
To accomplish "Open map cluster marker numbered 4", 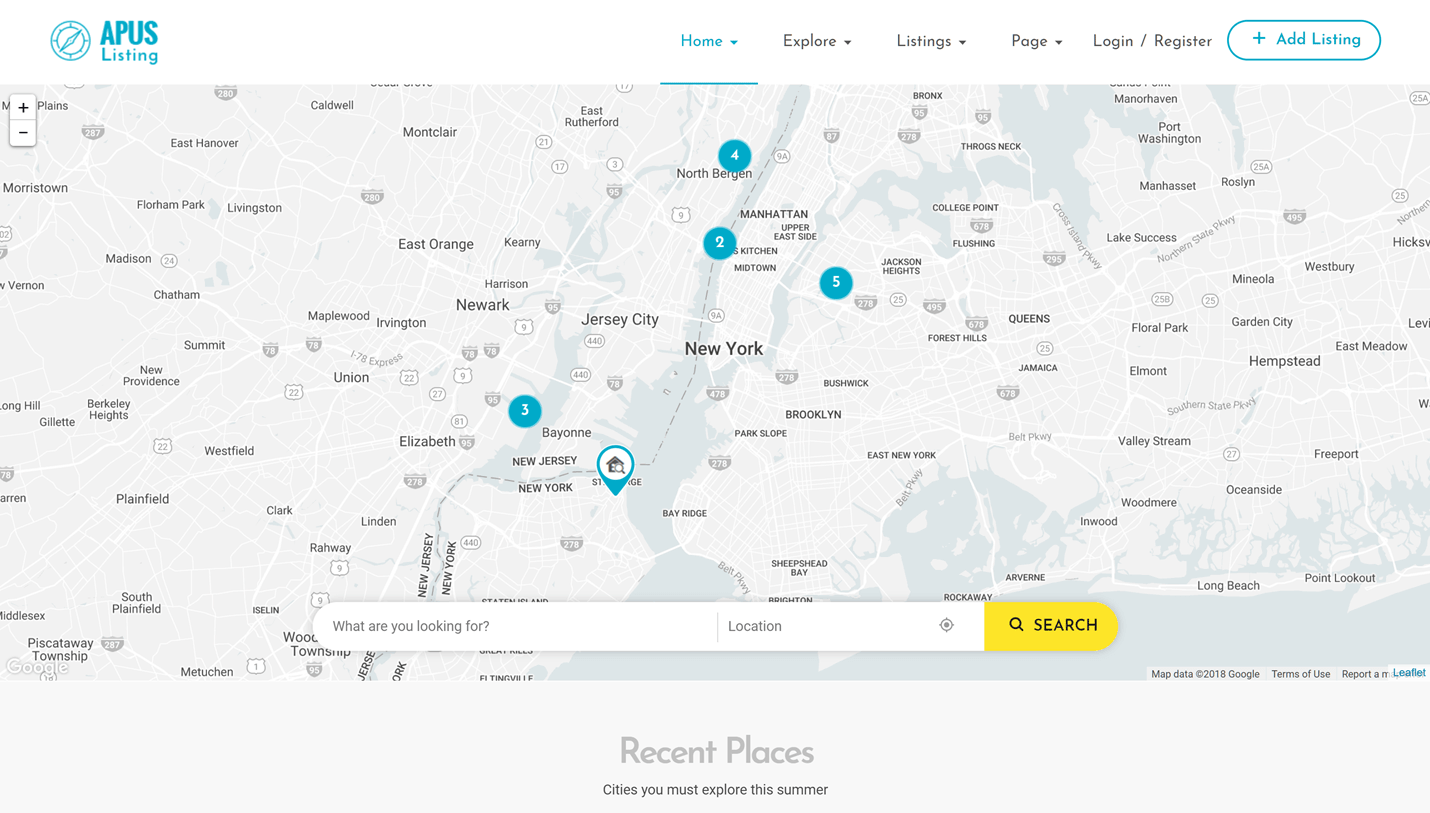I will click(x=734, y=156).
